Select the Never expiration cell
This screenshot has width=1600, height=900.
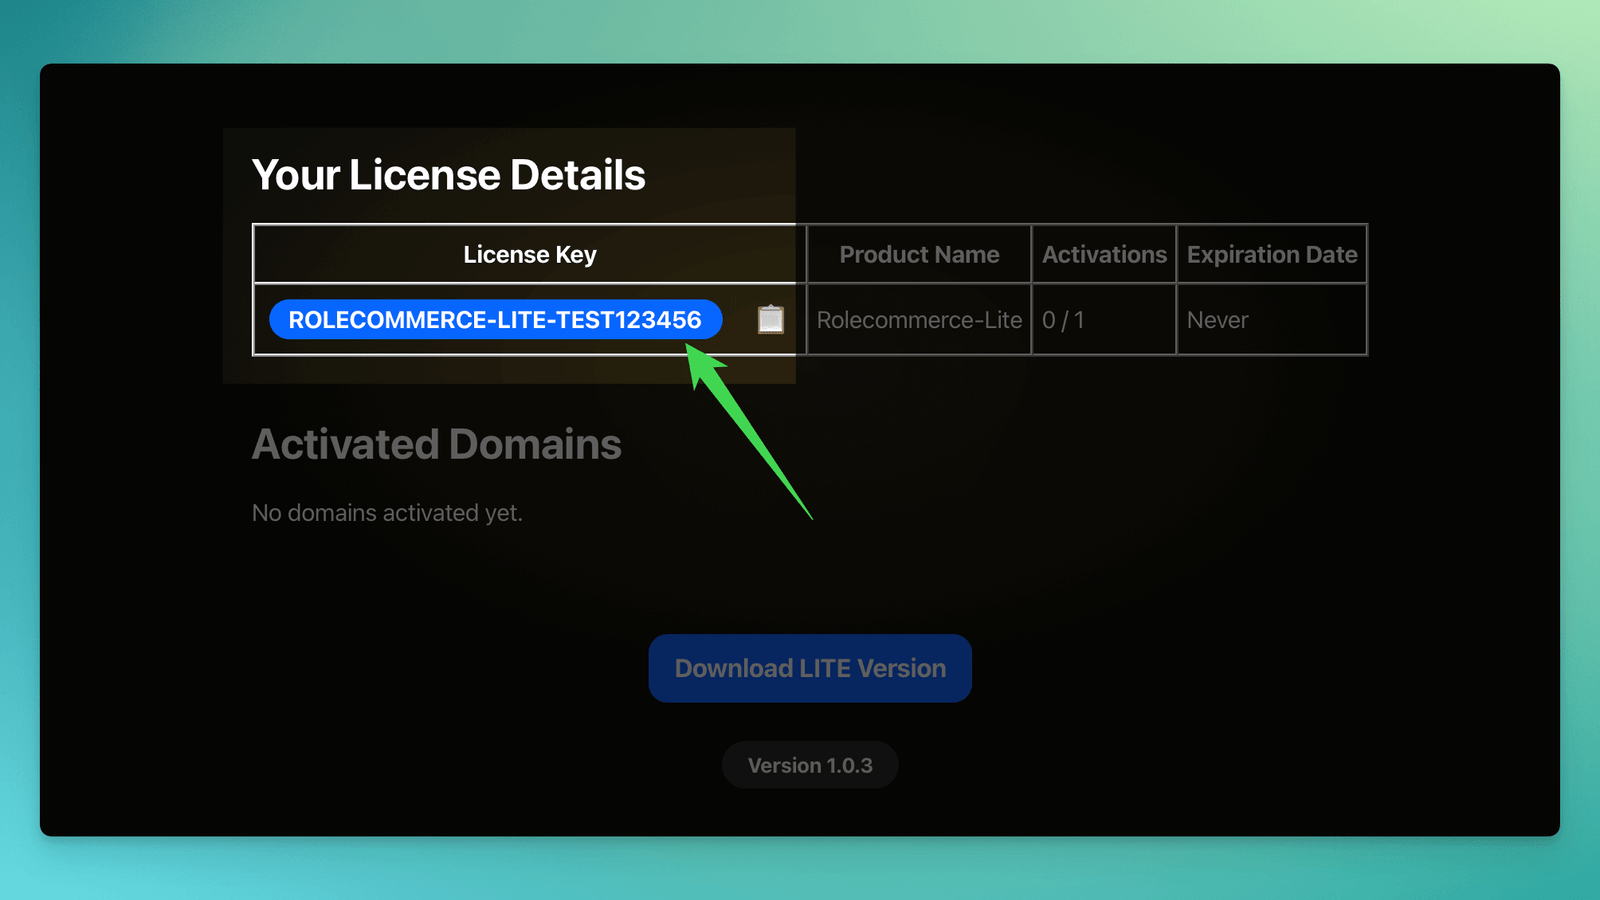1272,320
